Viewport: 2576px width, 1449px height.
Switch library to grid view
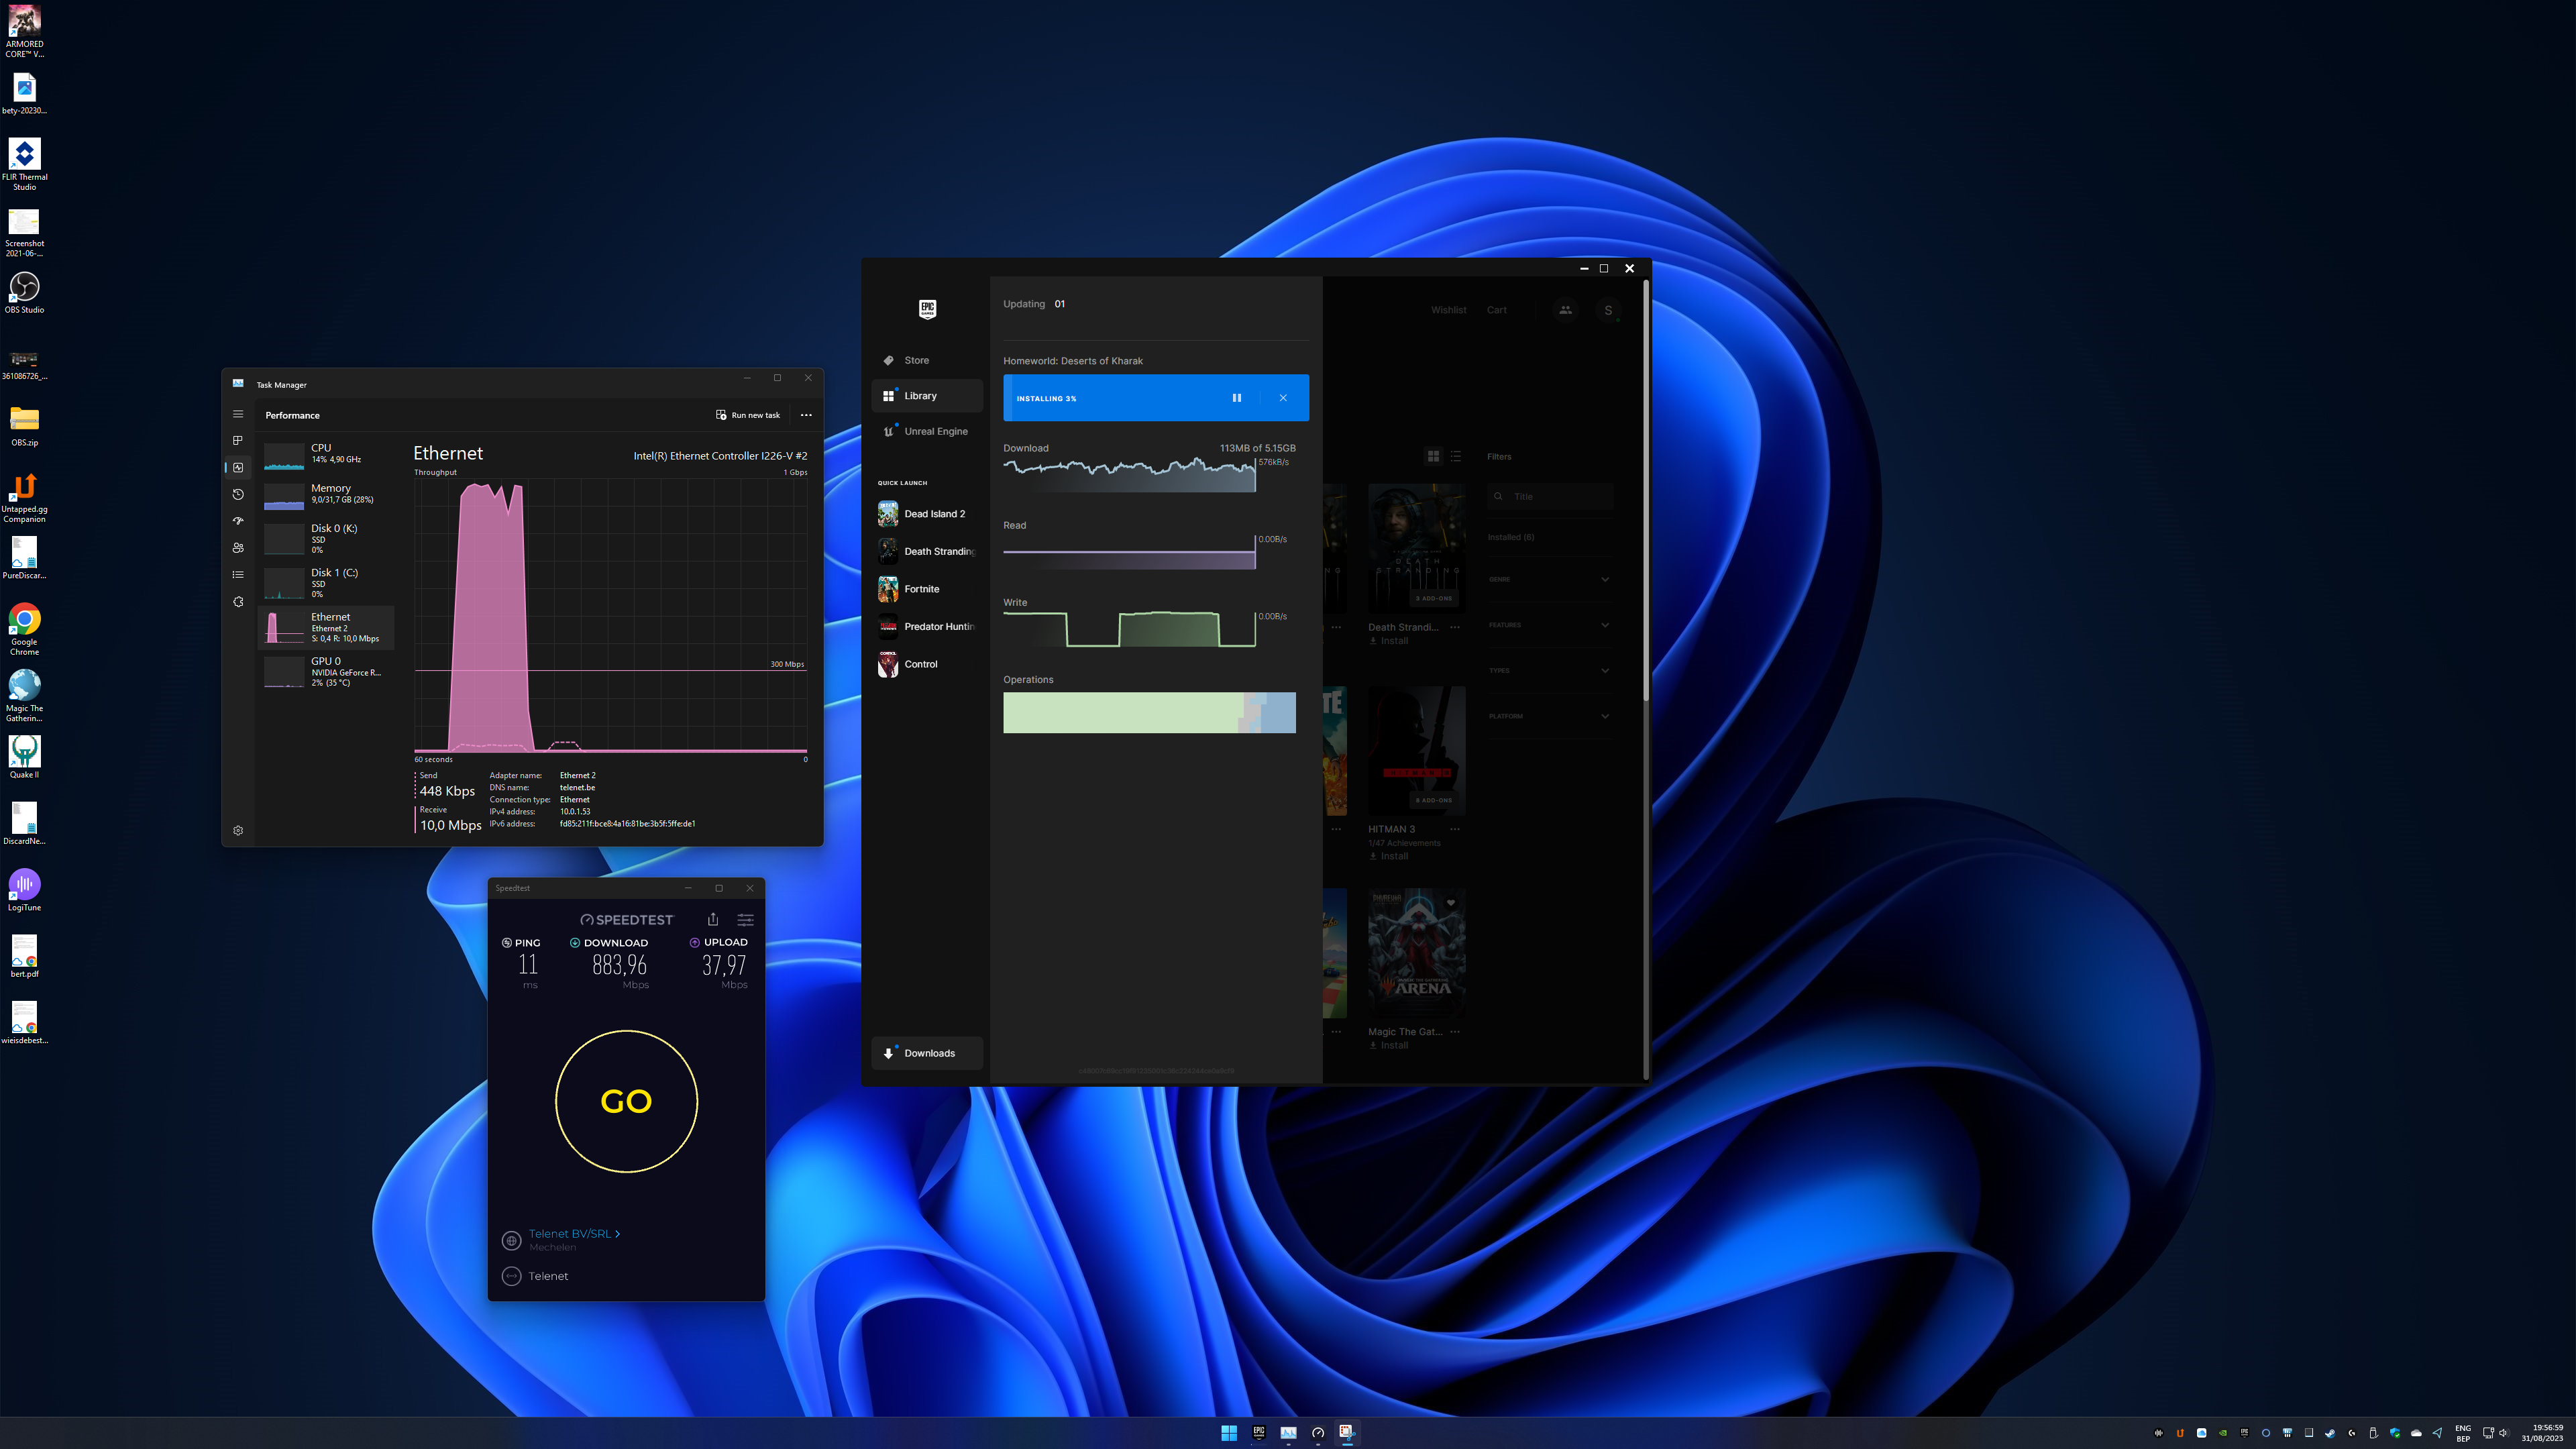click(x=1433, y=456)
